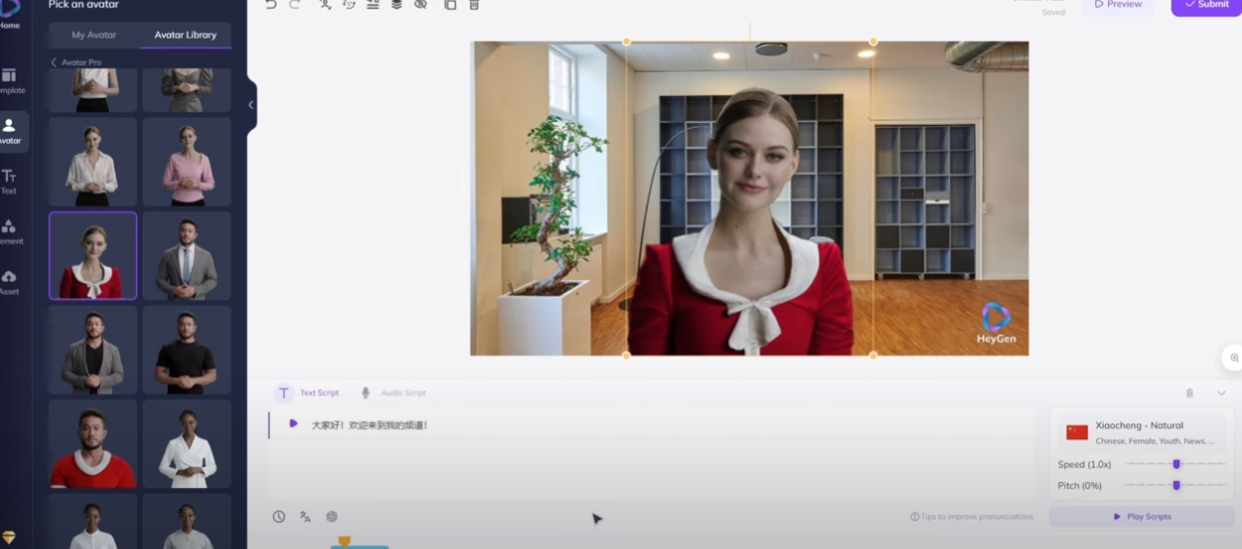Open the layers order toolbar icon

click(x=397, y=5)
